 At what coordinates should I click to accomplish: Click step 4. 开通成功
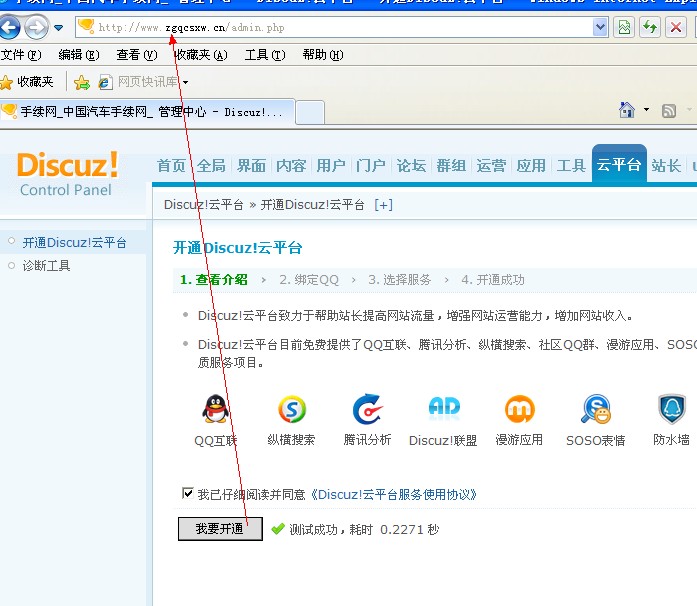[x=493, y=280]
